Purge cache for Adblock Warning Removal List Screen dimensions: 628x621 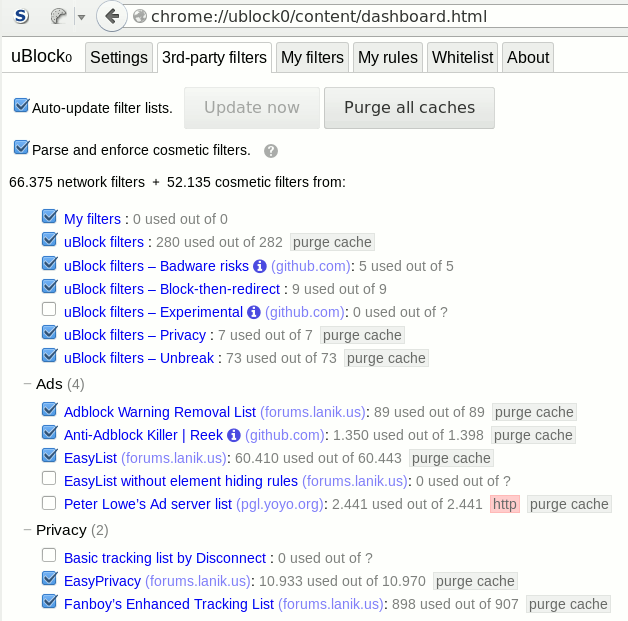point(534,412)
